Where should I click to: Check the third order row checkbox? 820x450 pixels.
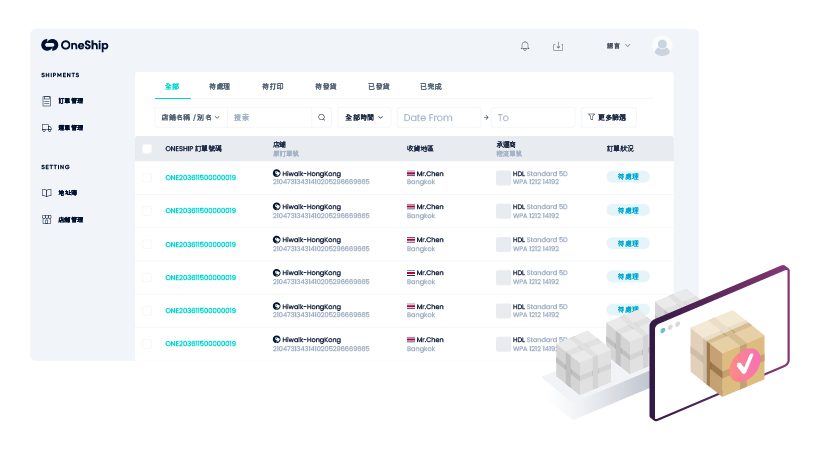[x=147, y=244]
